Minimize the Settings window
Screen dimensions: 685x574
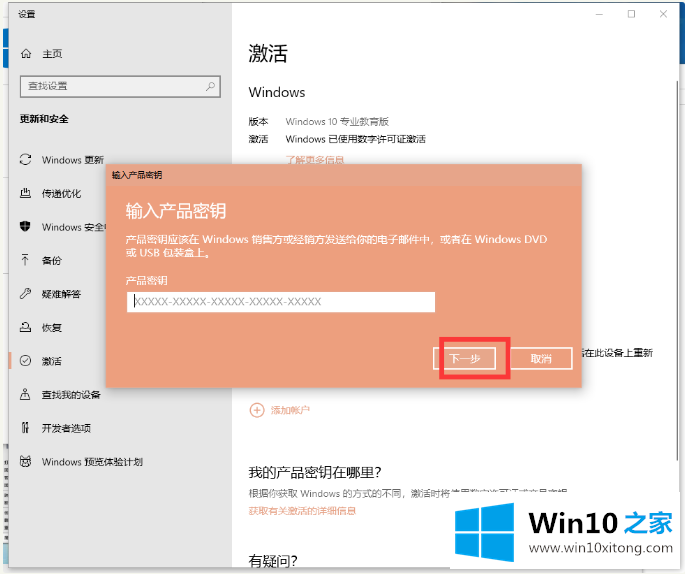(x=599, y=14)
